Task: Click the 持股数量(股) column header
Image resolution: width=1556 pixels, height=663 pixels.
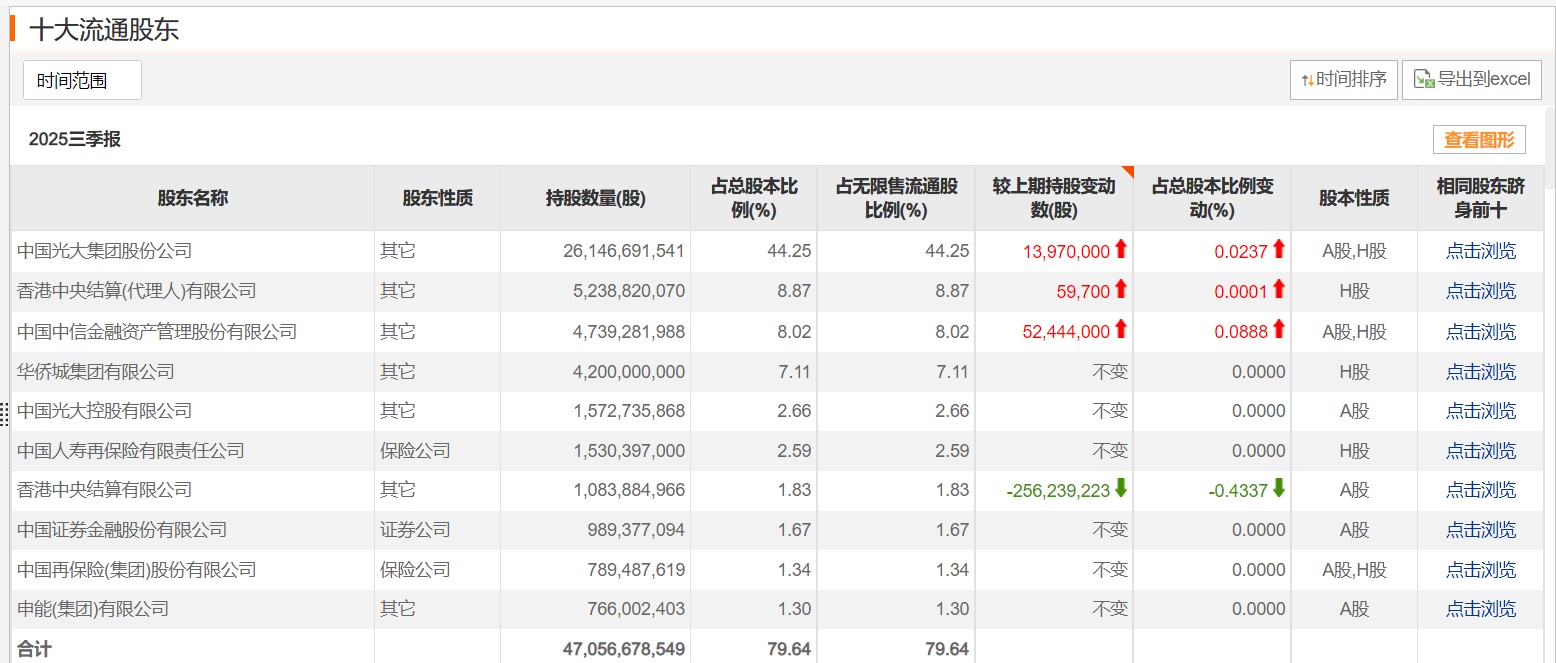Action: (595, 198)
